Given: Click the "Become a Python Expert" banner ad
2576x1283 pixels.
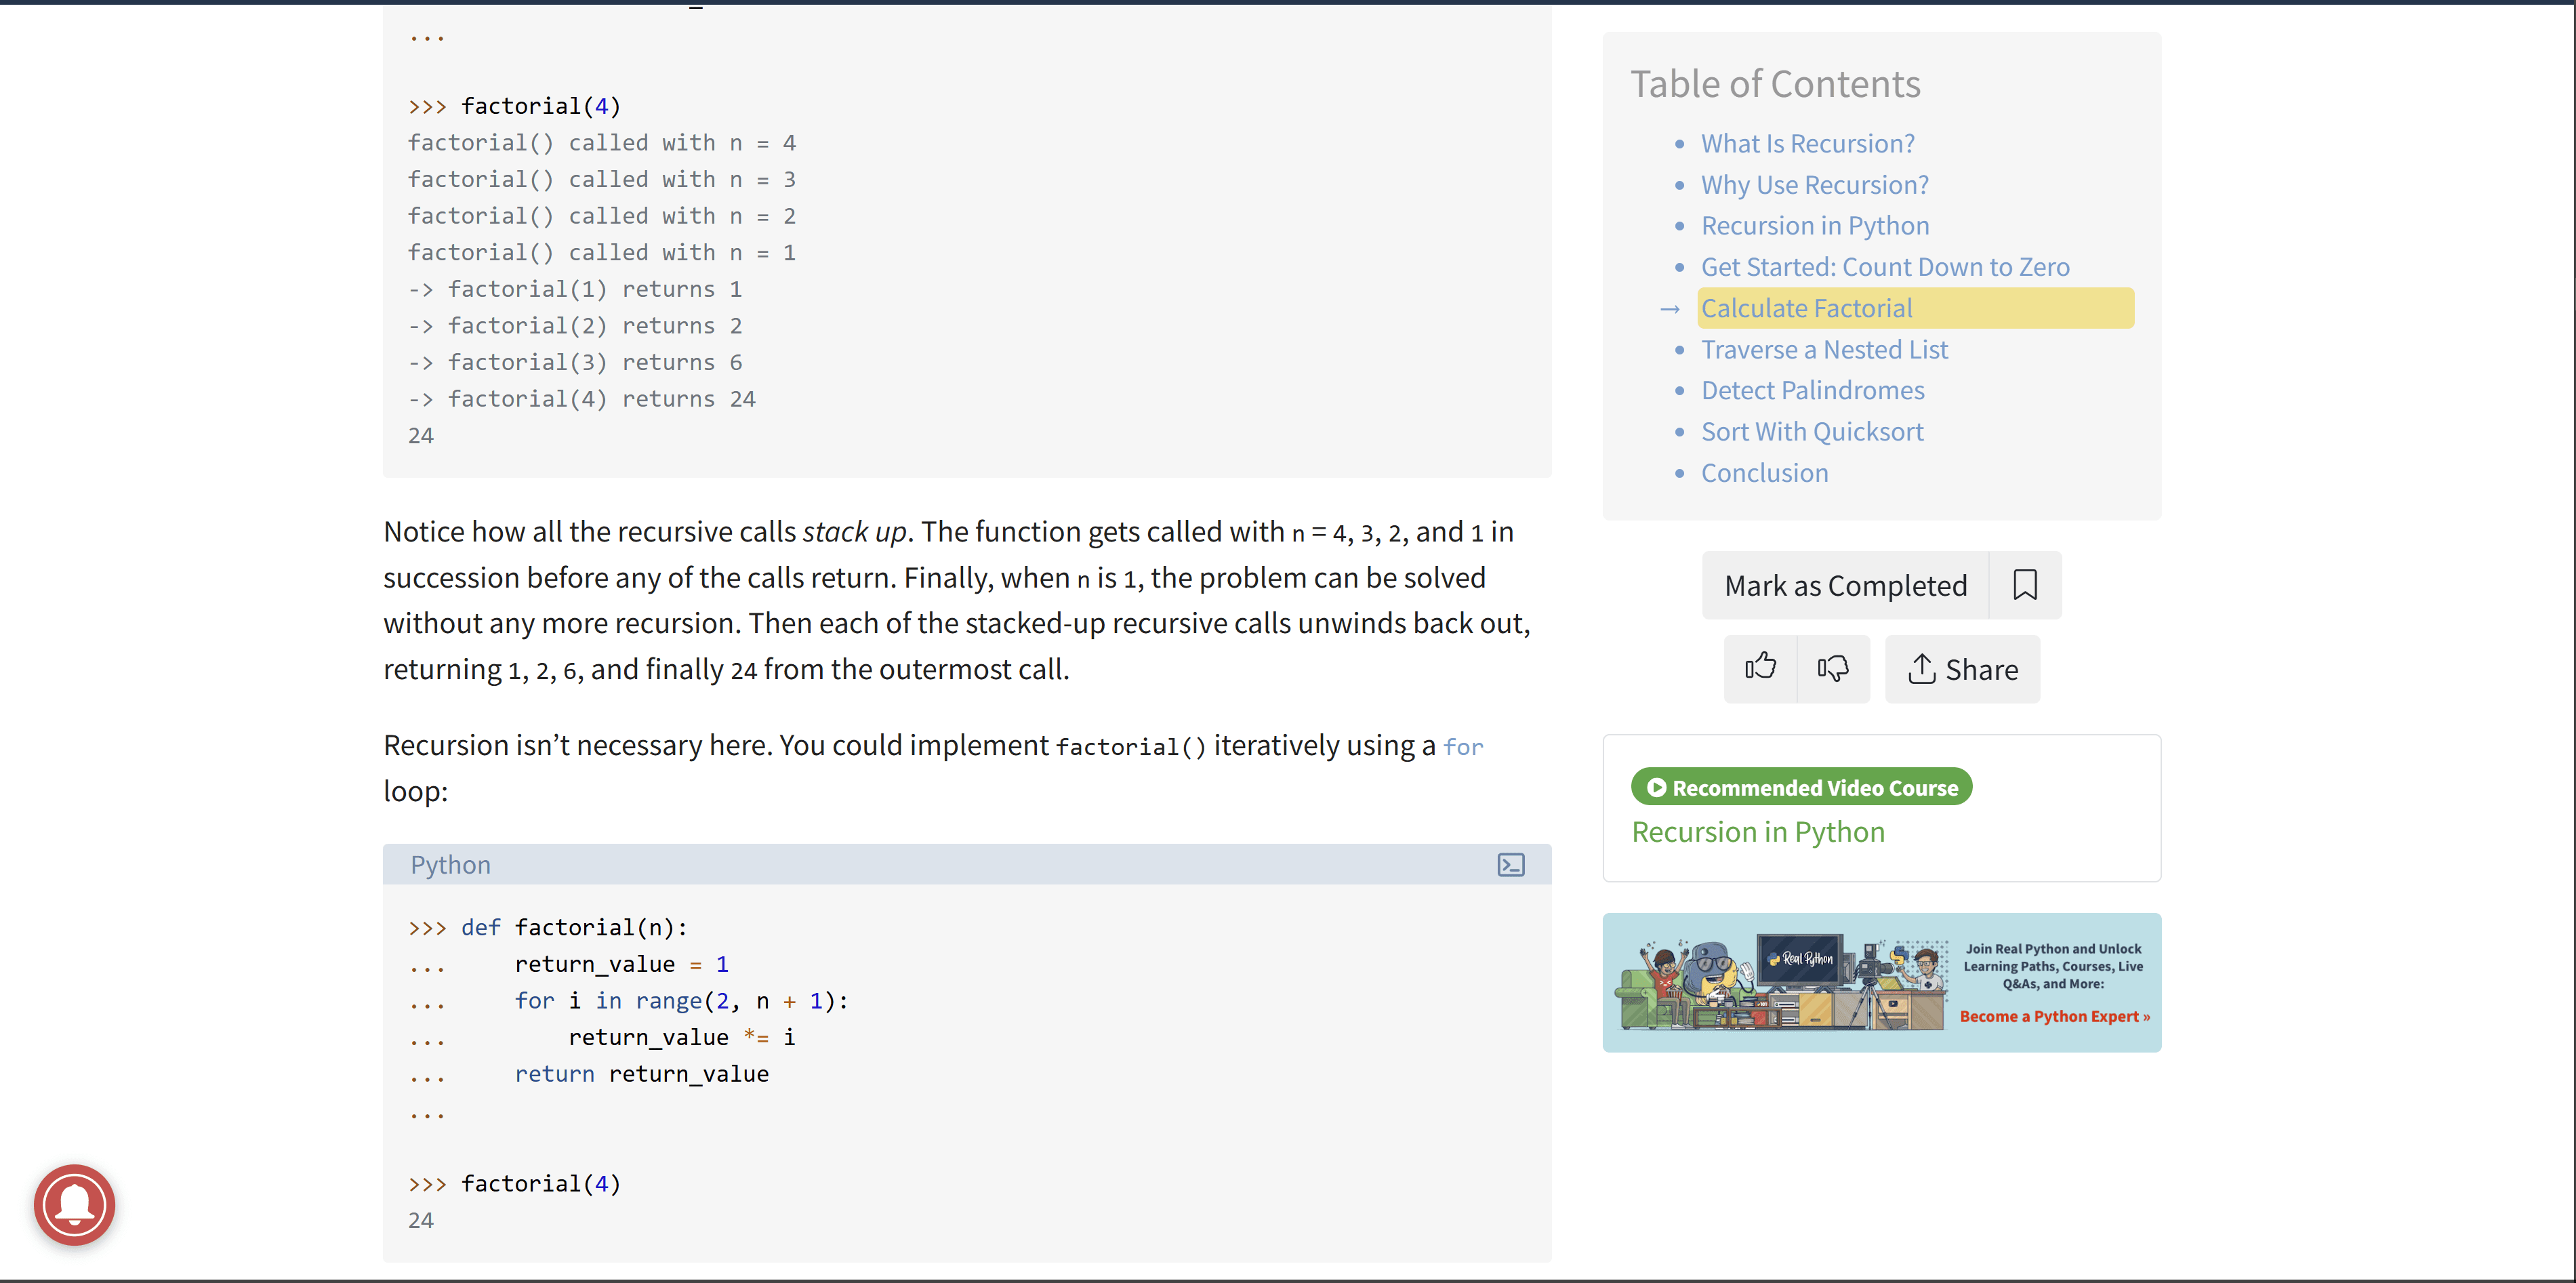Looking at the screenshot, I should [2054, 1016].
